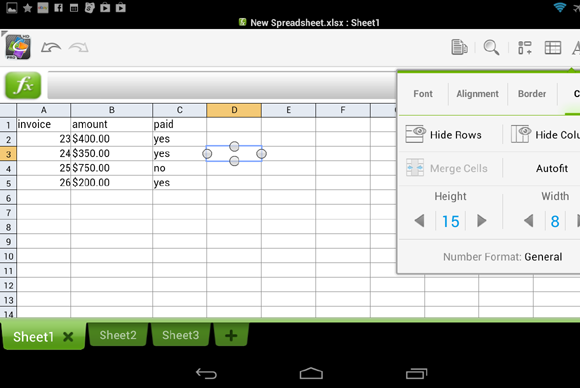Open the document save/file icon
580x388 pixels.
459,47
